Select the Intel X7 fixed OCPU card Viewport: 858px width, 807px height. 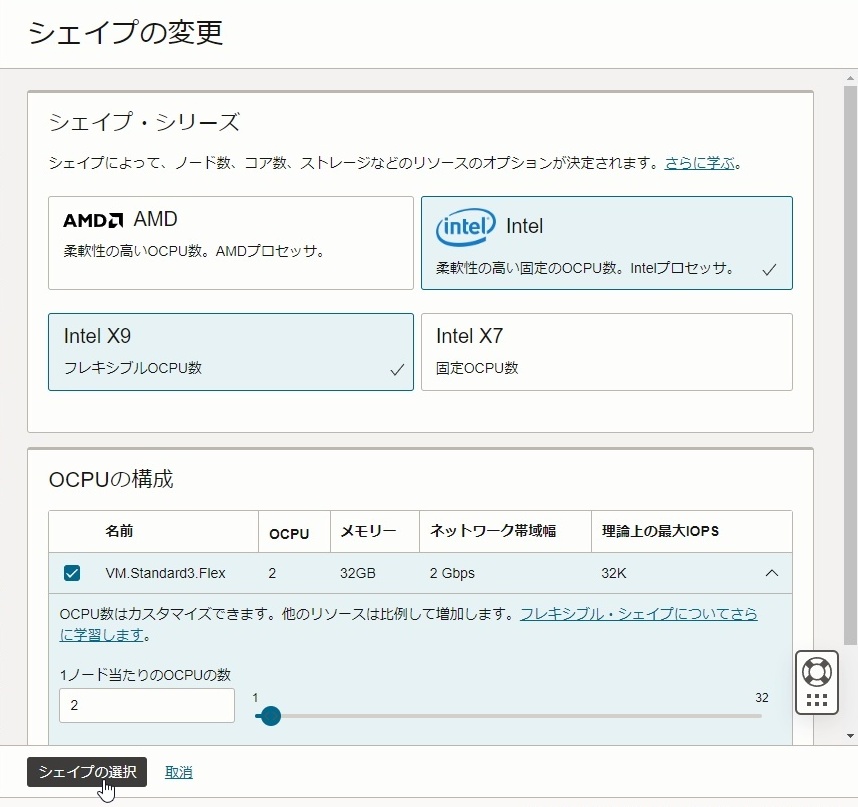tap(606, 351)
